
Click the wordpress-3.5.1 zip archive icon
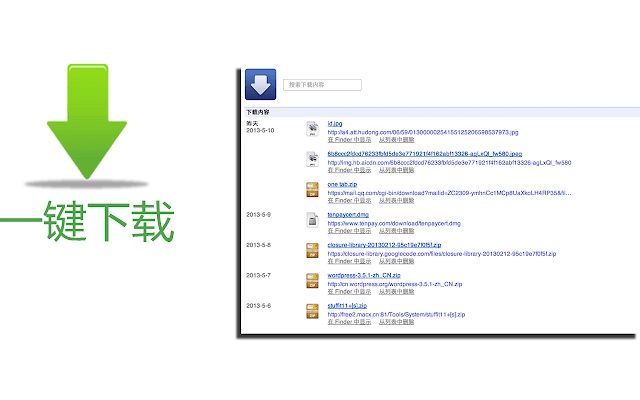coord(312,281)
